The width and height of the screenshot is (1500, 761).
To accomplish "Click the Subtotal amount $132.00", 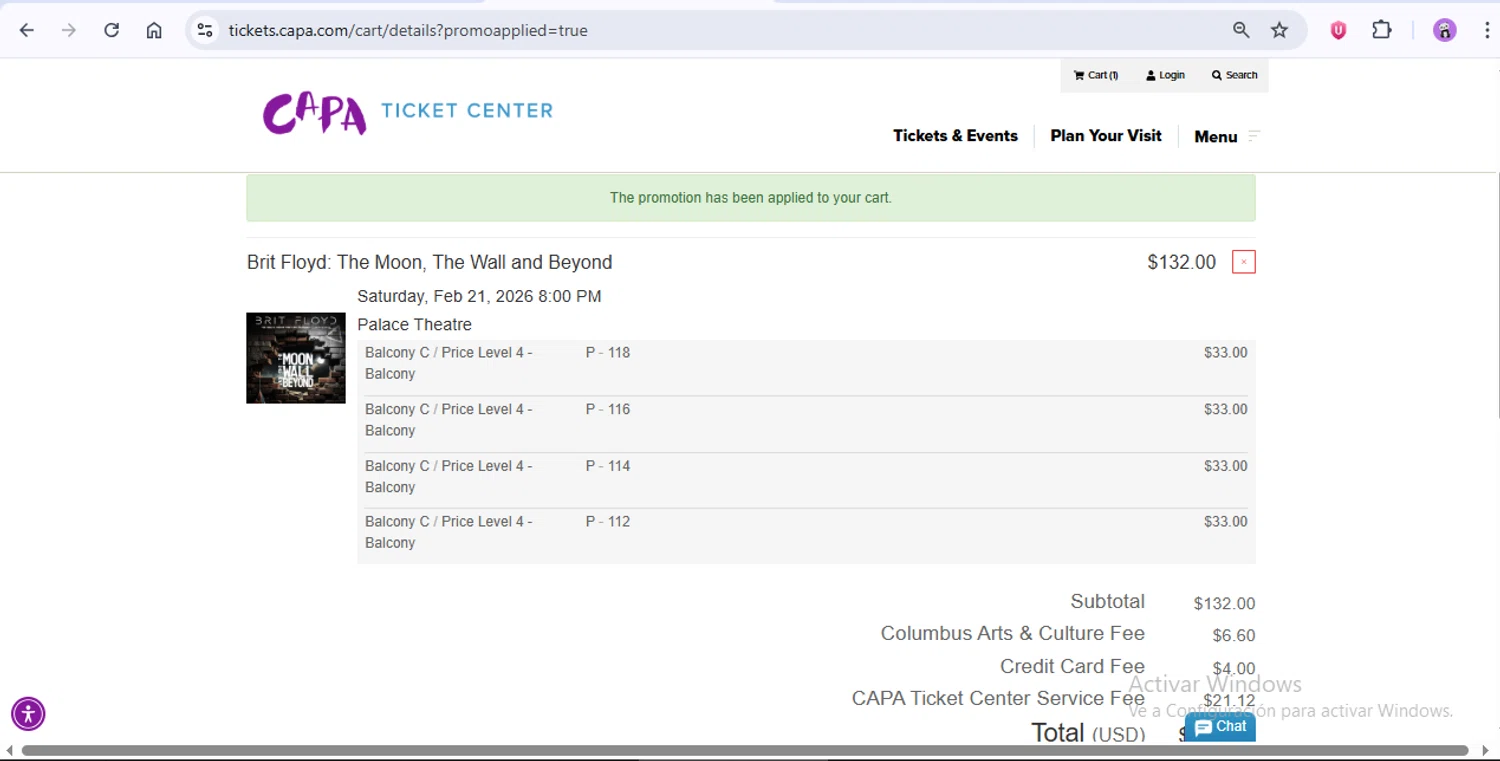I will [x=1224, y=604].
